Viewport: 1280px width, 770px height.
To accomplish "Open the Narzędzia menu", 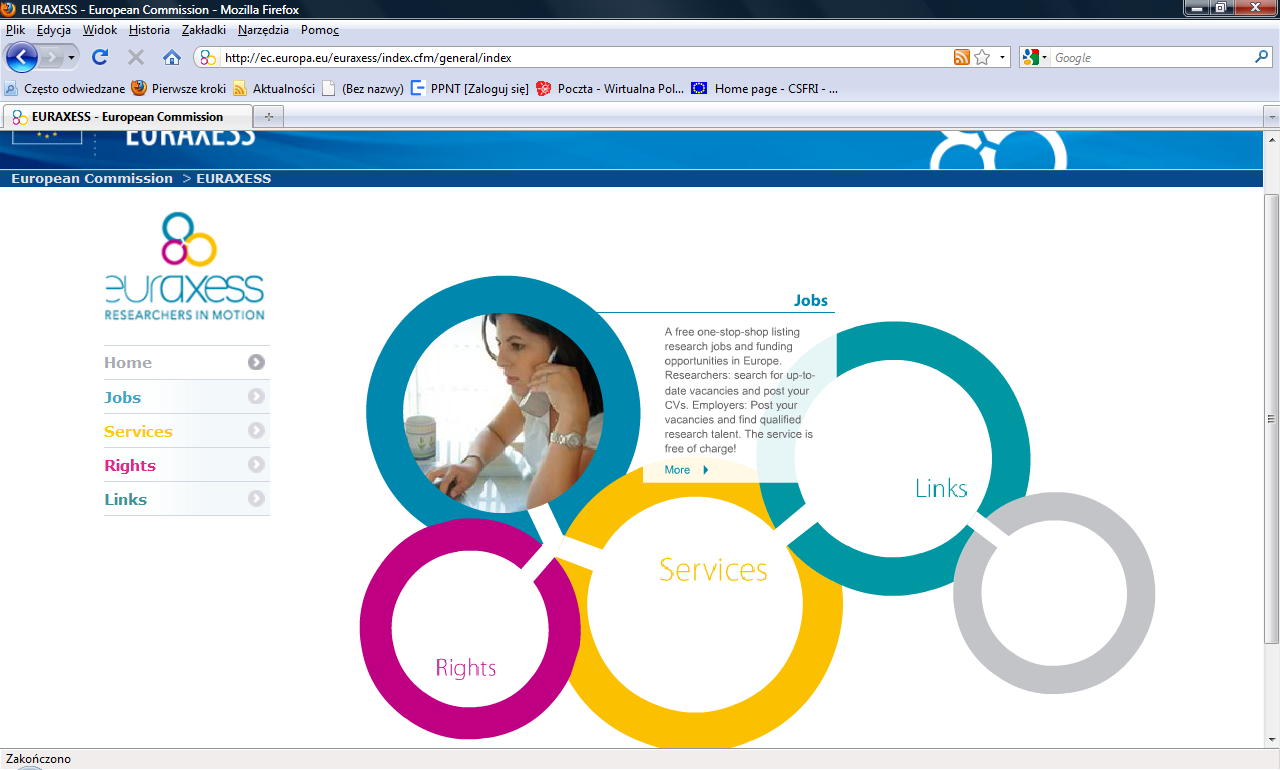I will click(x=265, y=30).
